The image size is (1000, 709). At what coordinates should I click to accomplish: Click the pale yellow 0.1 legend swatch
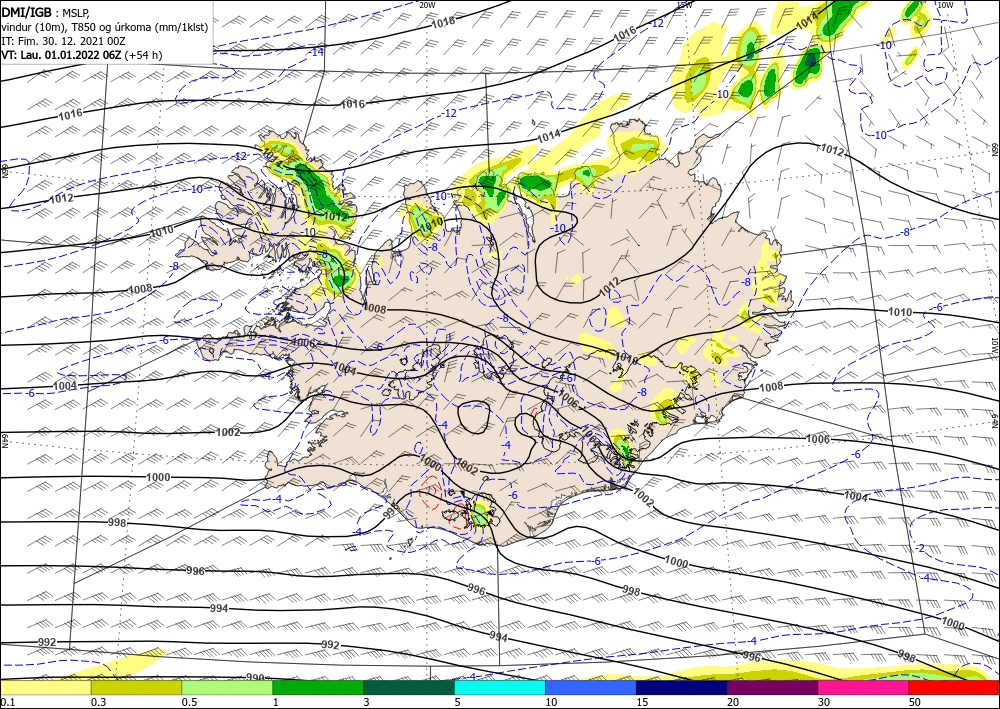tap(46, 688)
